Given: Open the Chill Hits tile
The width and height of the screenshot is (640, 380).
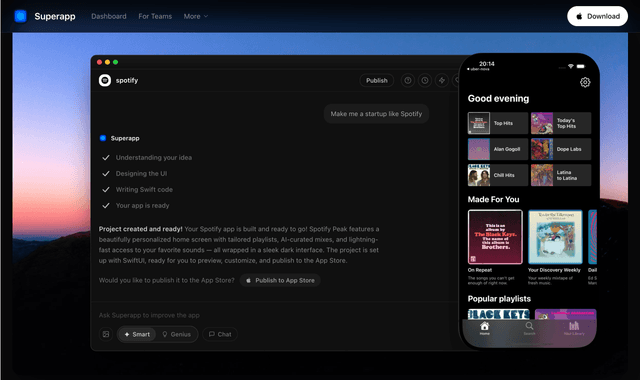Looking at the screenshot, I should [x=498, y=175].
